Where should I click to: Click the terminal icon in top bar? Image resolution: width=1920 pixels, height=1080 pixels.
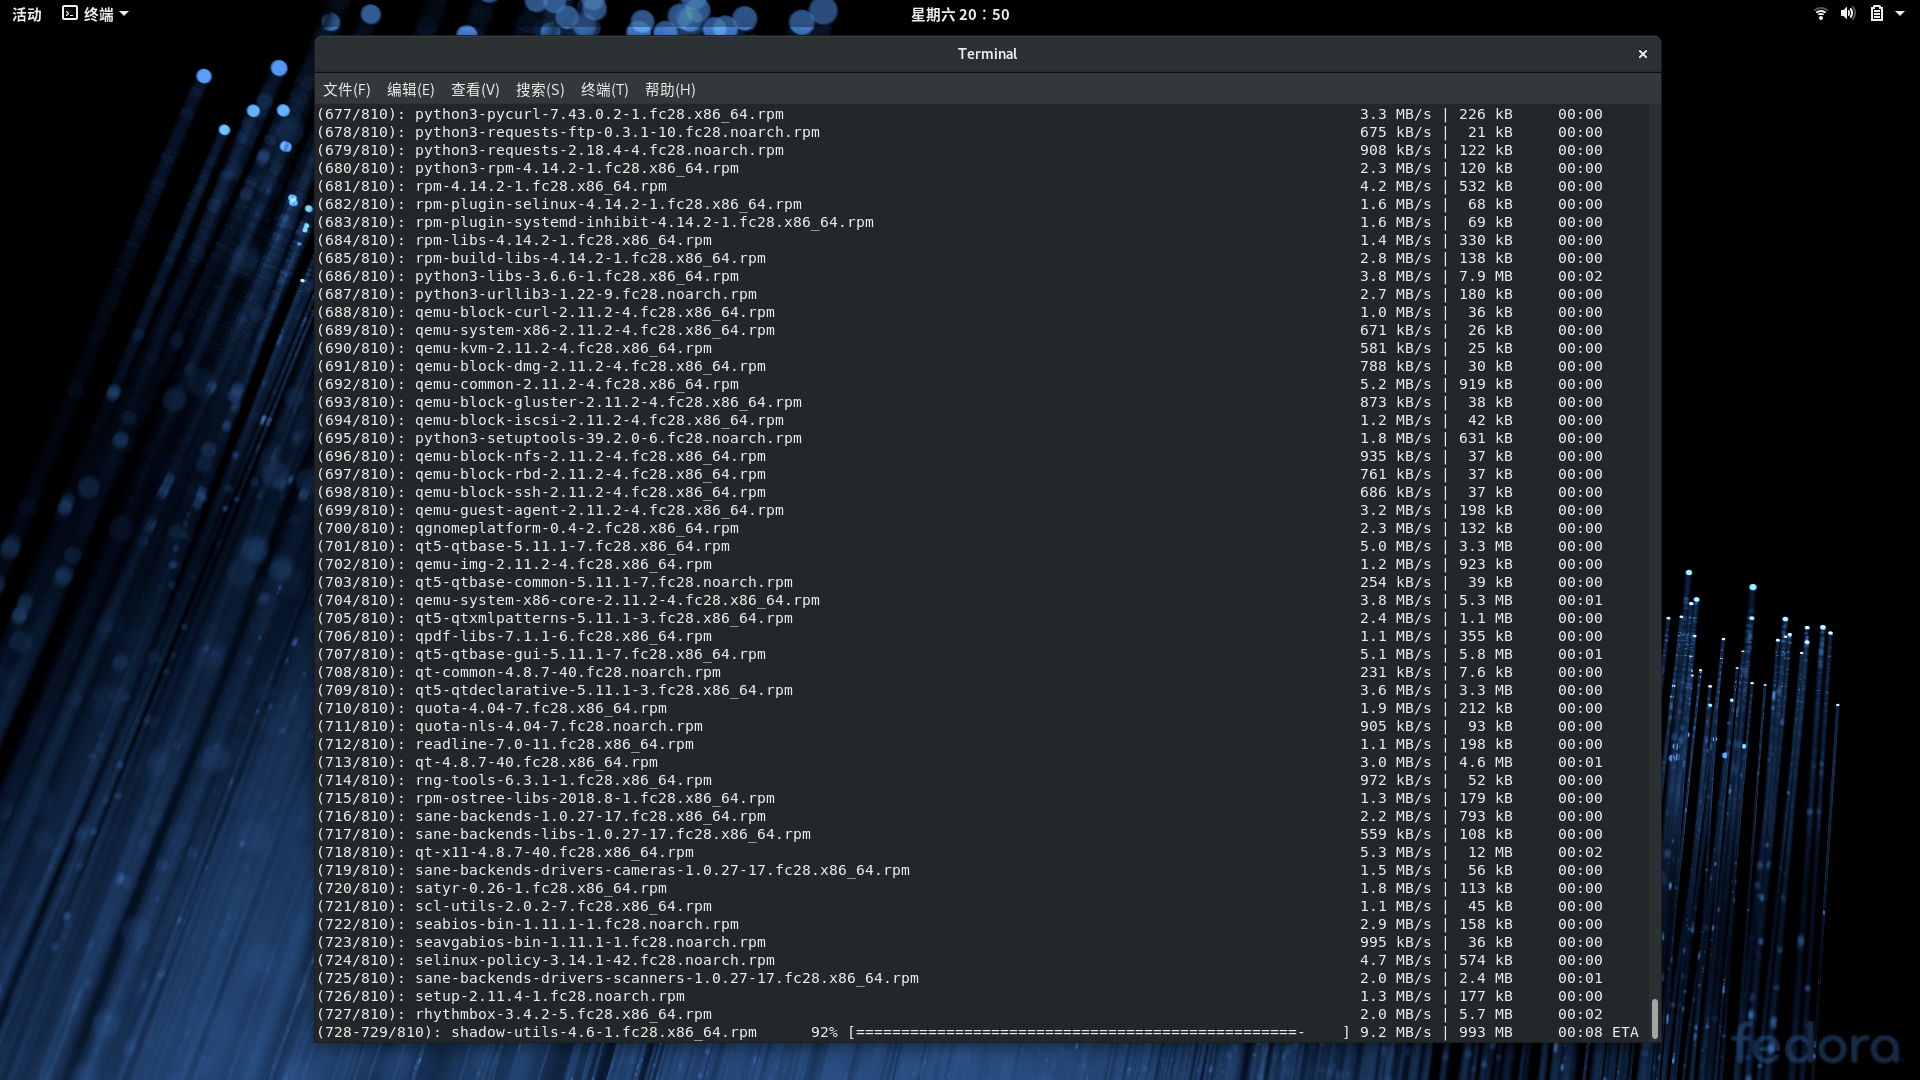(x=69, y=14)
